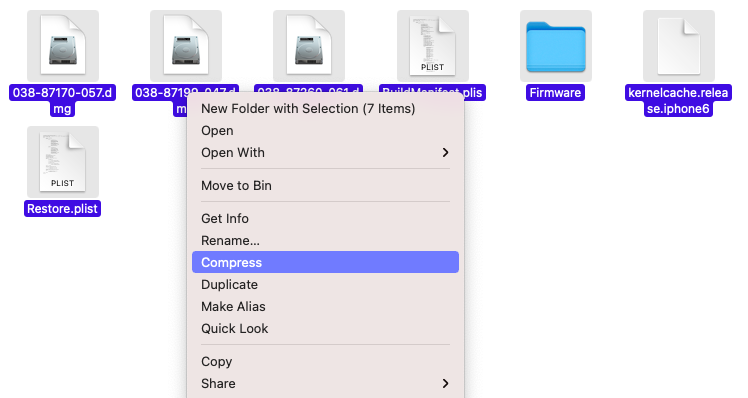Click the BuildManifest plist file icon

(433, 45)
